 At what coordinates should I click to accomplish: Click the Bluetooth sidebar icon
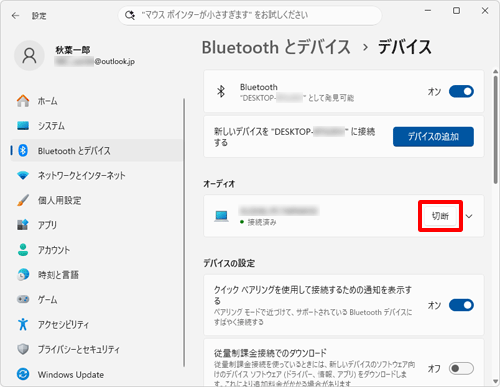[x=23, y=151]
